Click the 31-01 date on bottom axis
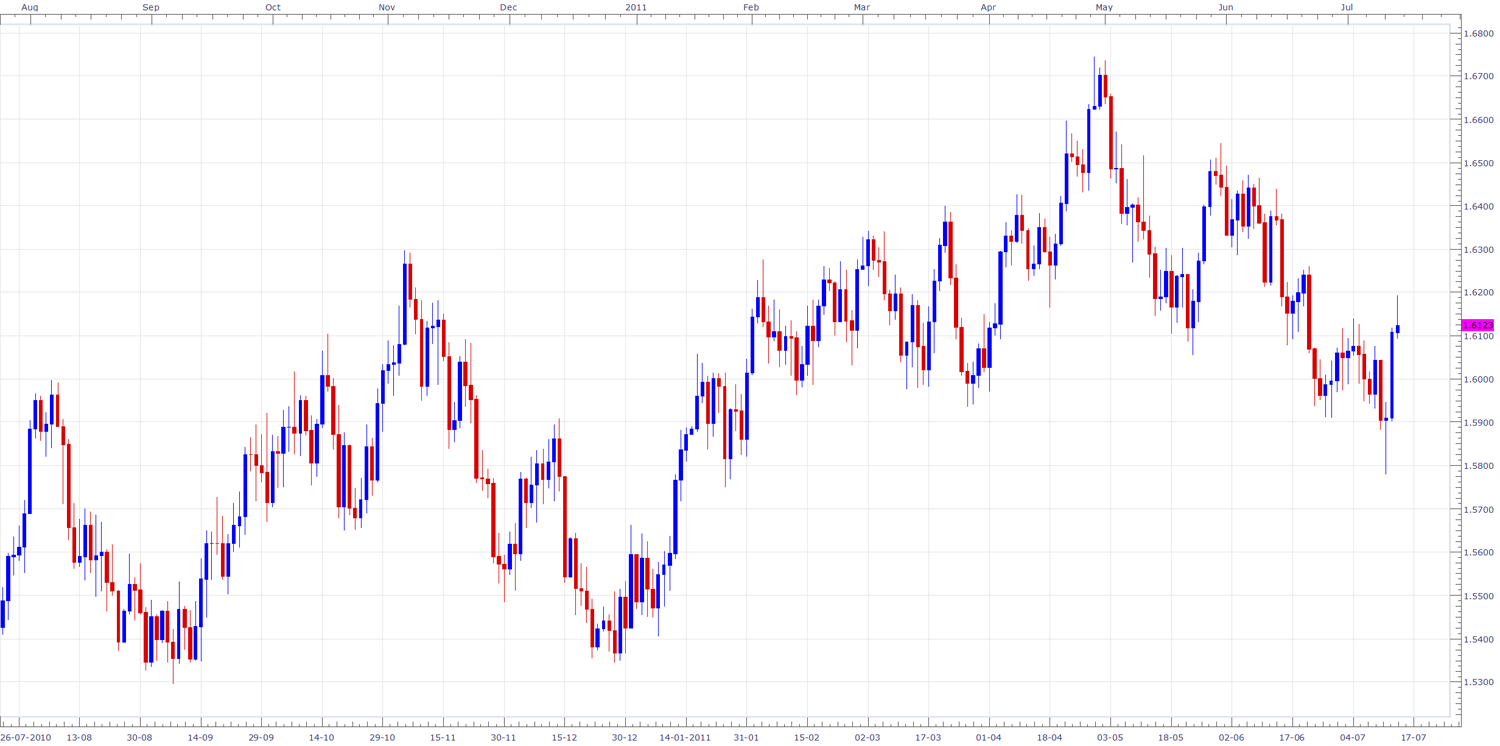Viewport: 1500px width, 746px height. click(x=746, y=738)
